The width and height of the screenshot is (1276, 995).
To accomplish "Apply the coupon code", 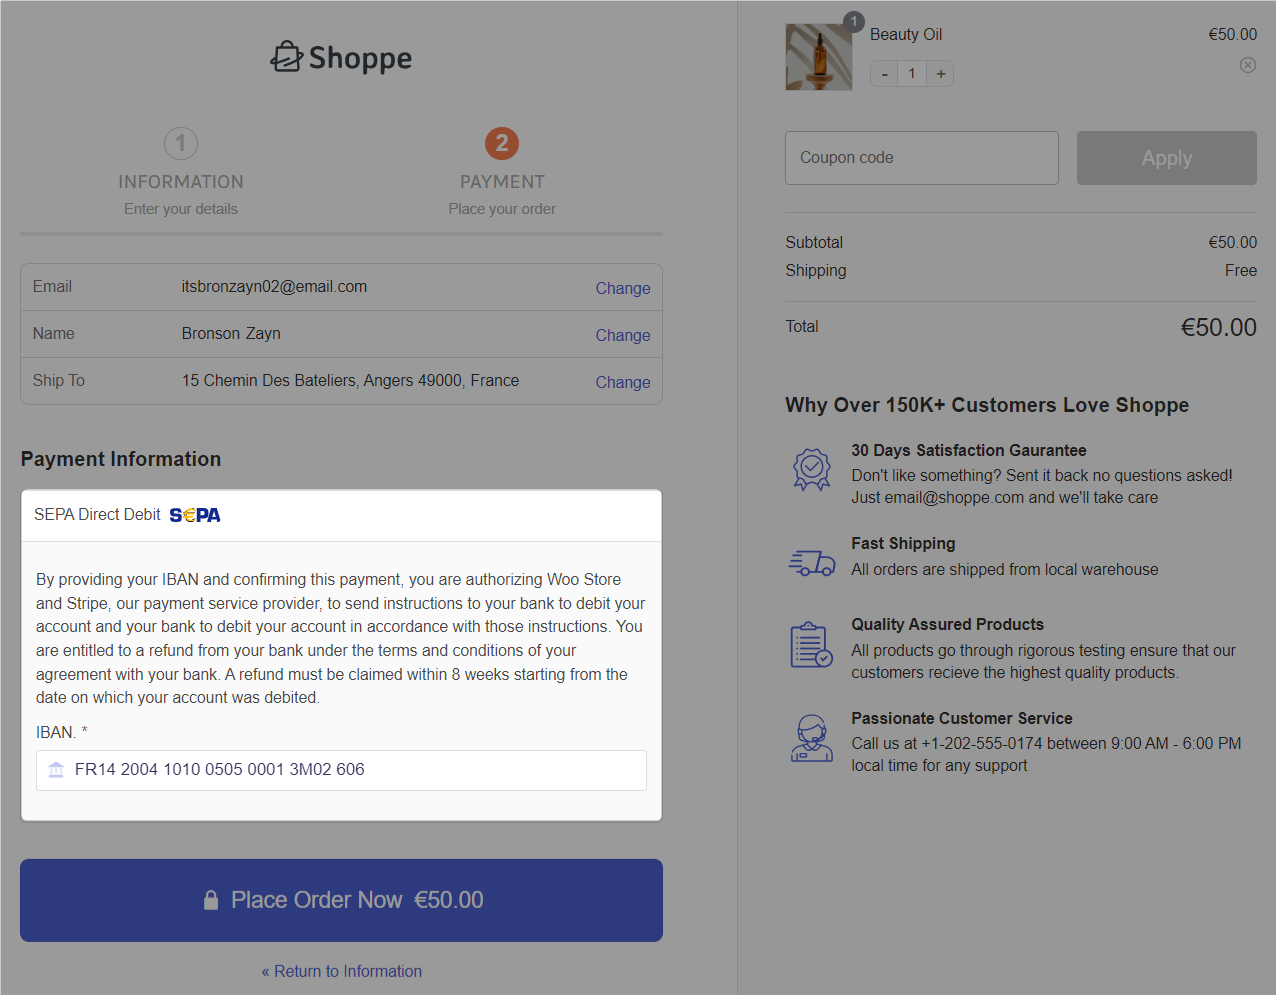I will pos(1167,158).
